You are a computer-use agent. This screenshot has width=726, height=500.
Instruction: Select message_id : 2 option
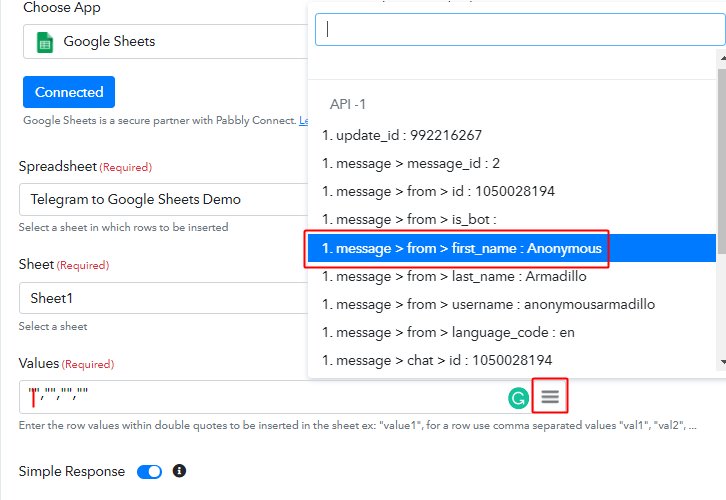tap(512, 163)
